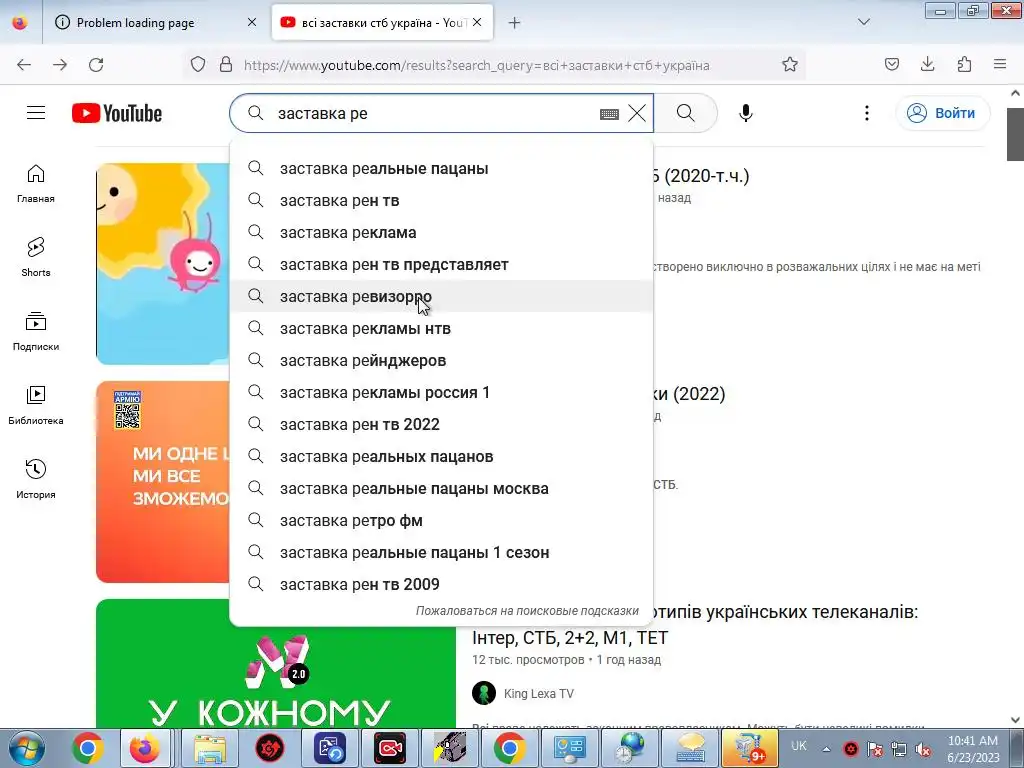Choose suggestion заставка реклама
The height and width of the screenshot is (768, 1024).
coord(441,232)
